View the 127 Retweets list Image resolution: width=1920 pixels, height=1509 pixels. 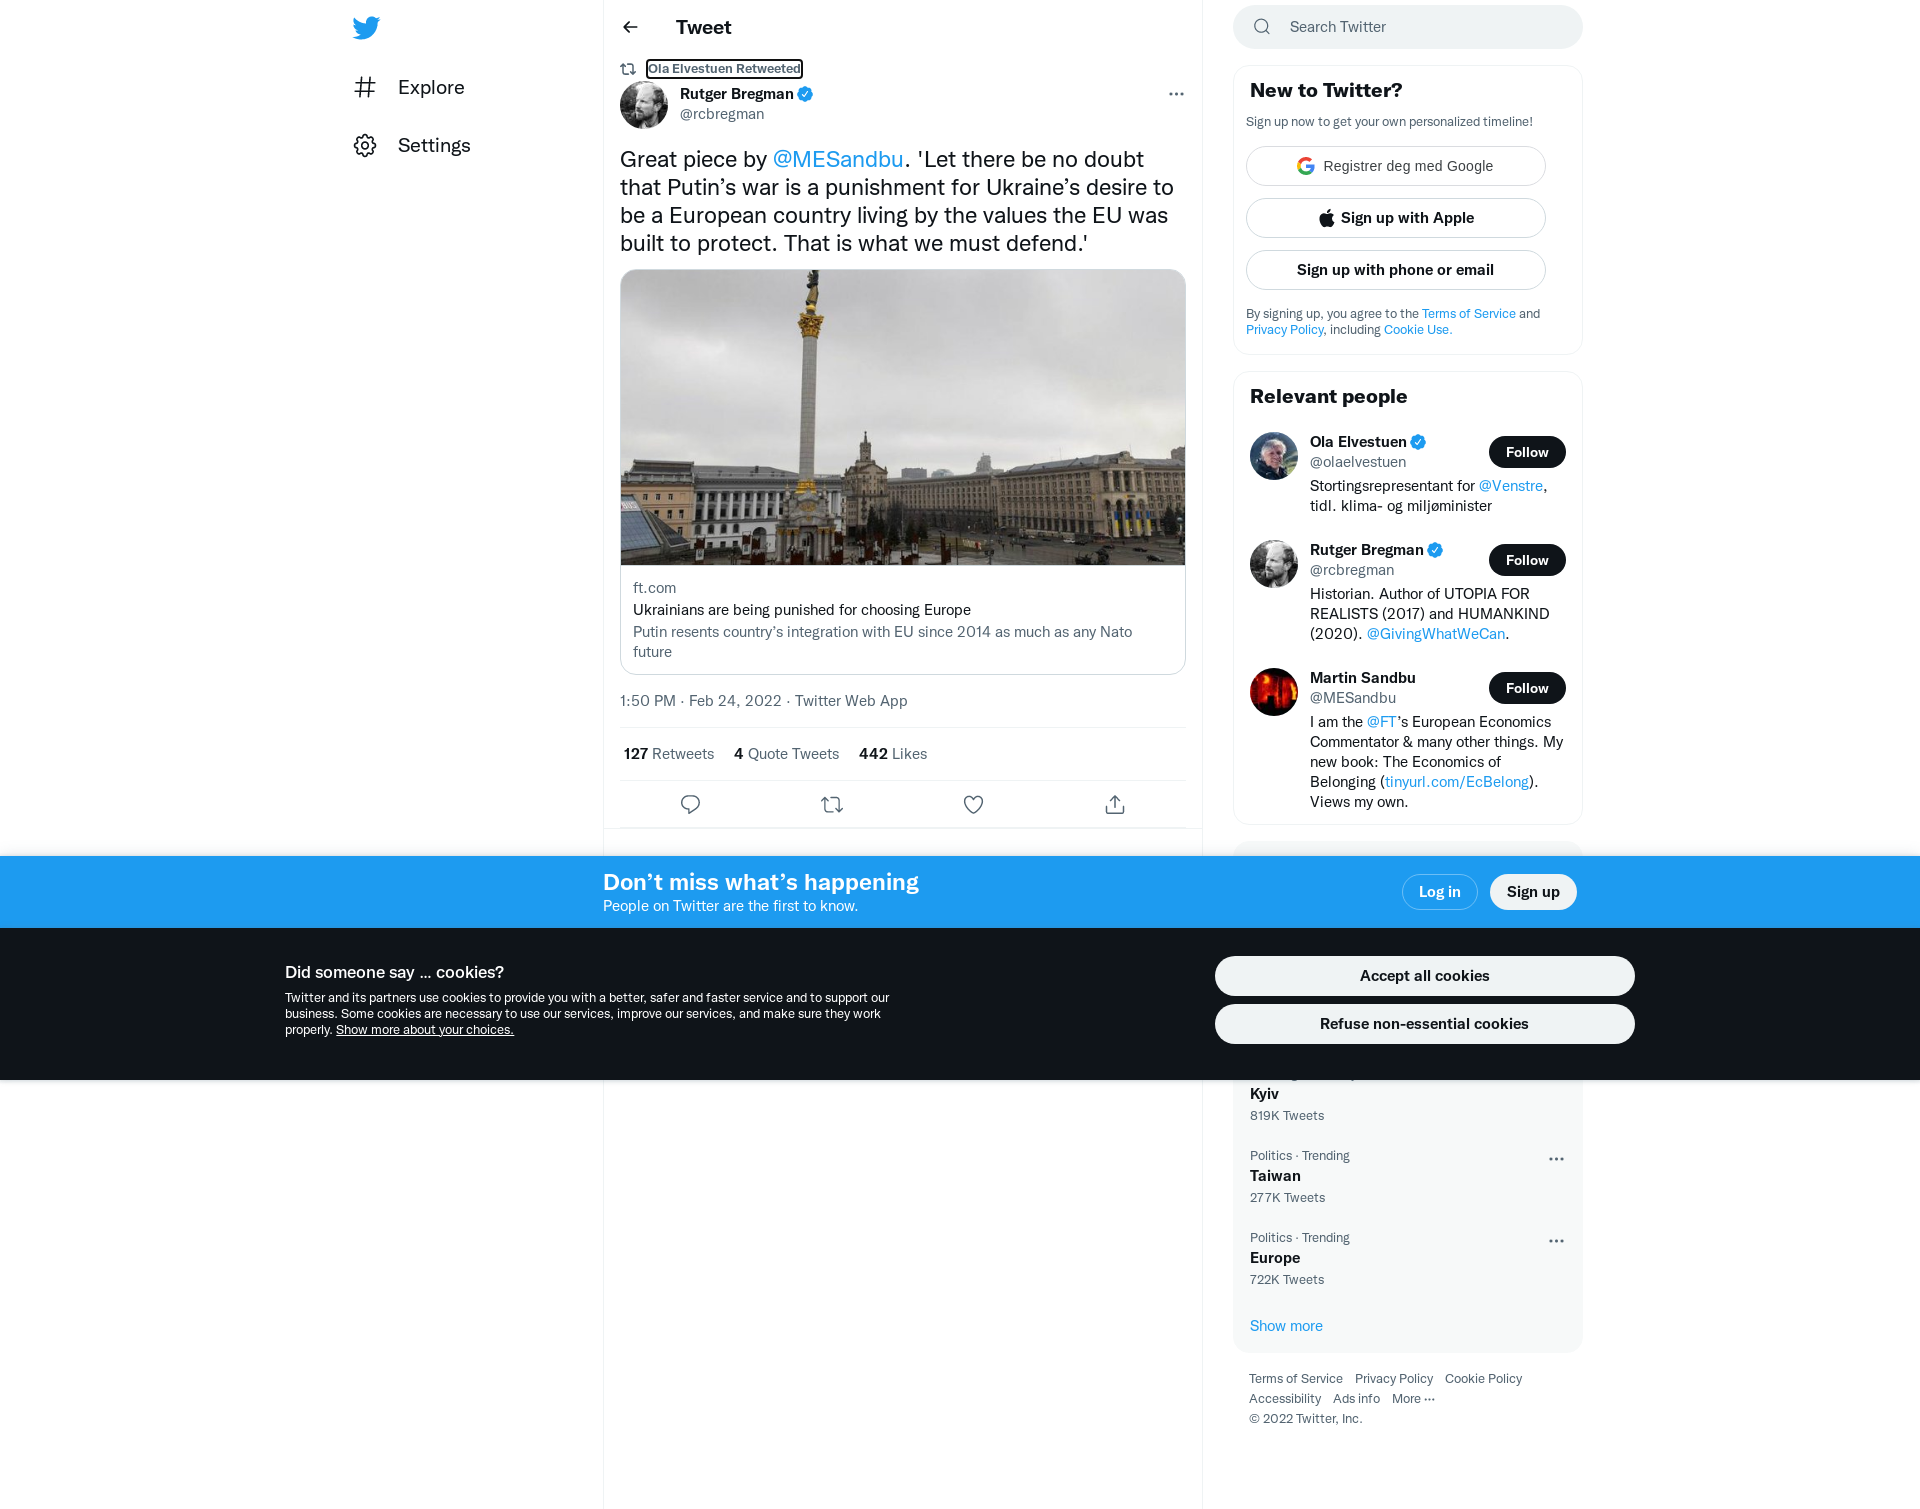[x=669, y=754]
